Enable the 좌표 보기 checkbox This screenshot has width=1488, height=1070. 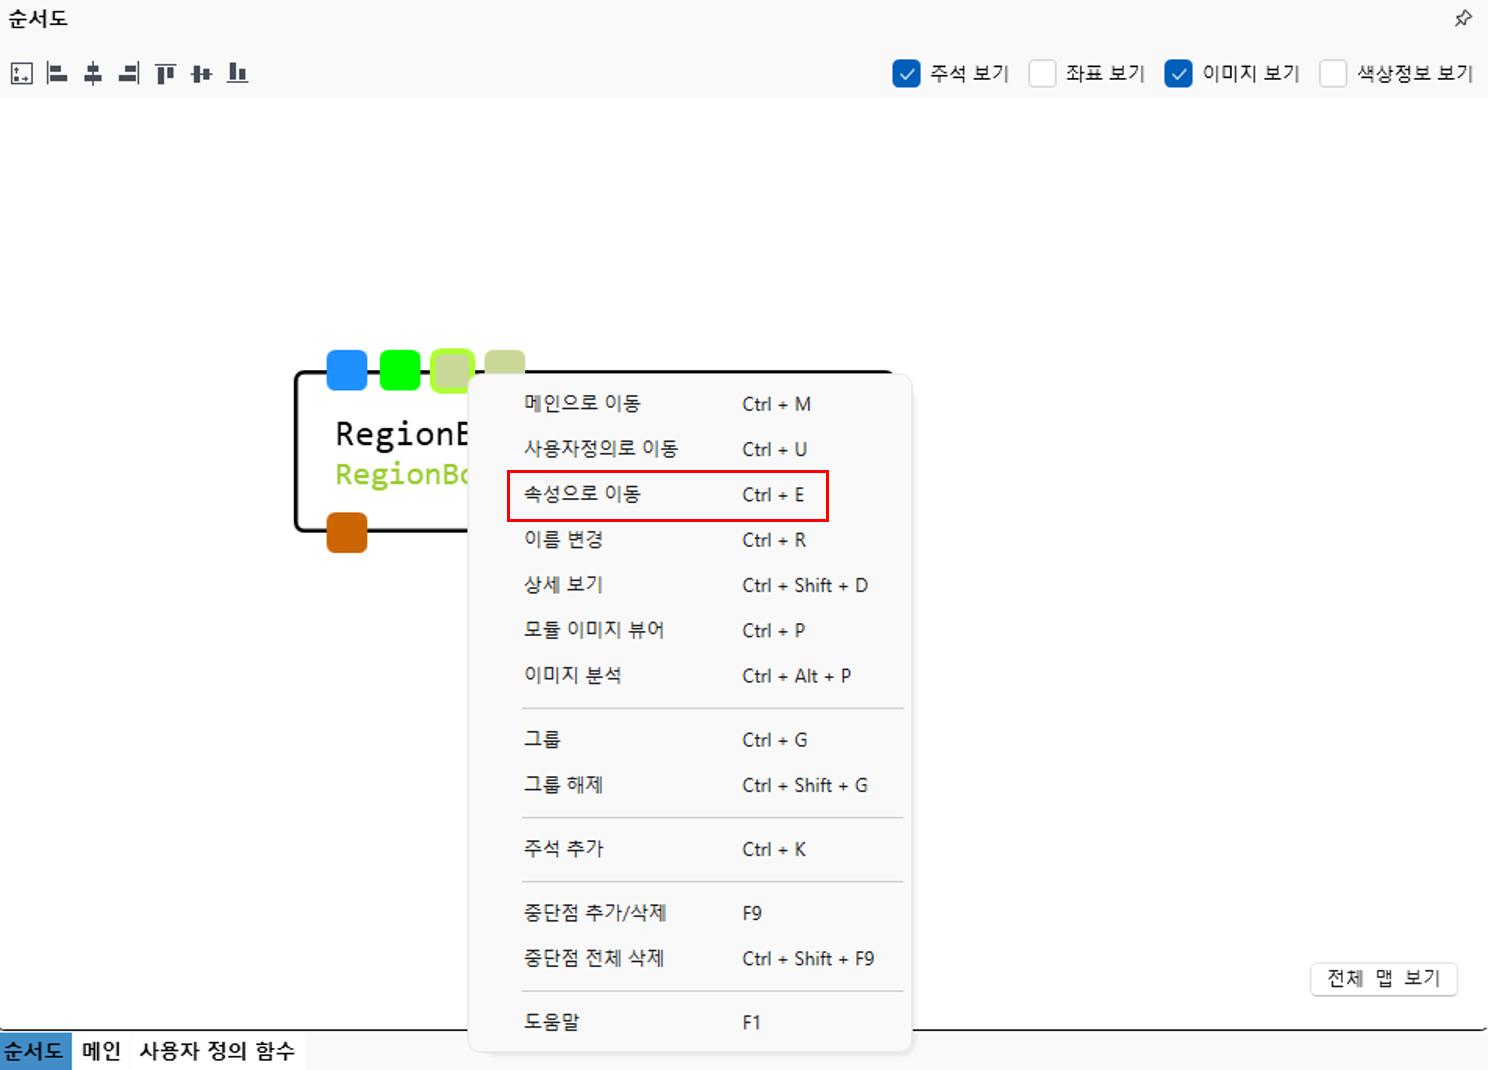(1042, 74)
